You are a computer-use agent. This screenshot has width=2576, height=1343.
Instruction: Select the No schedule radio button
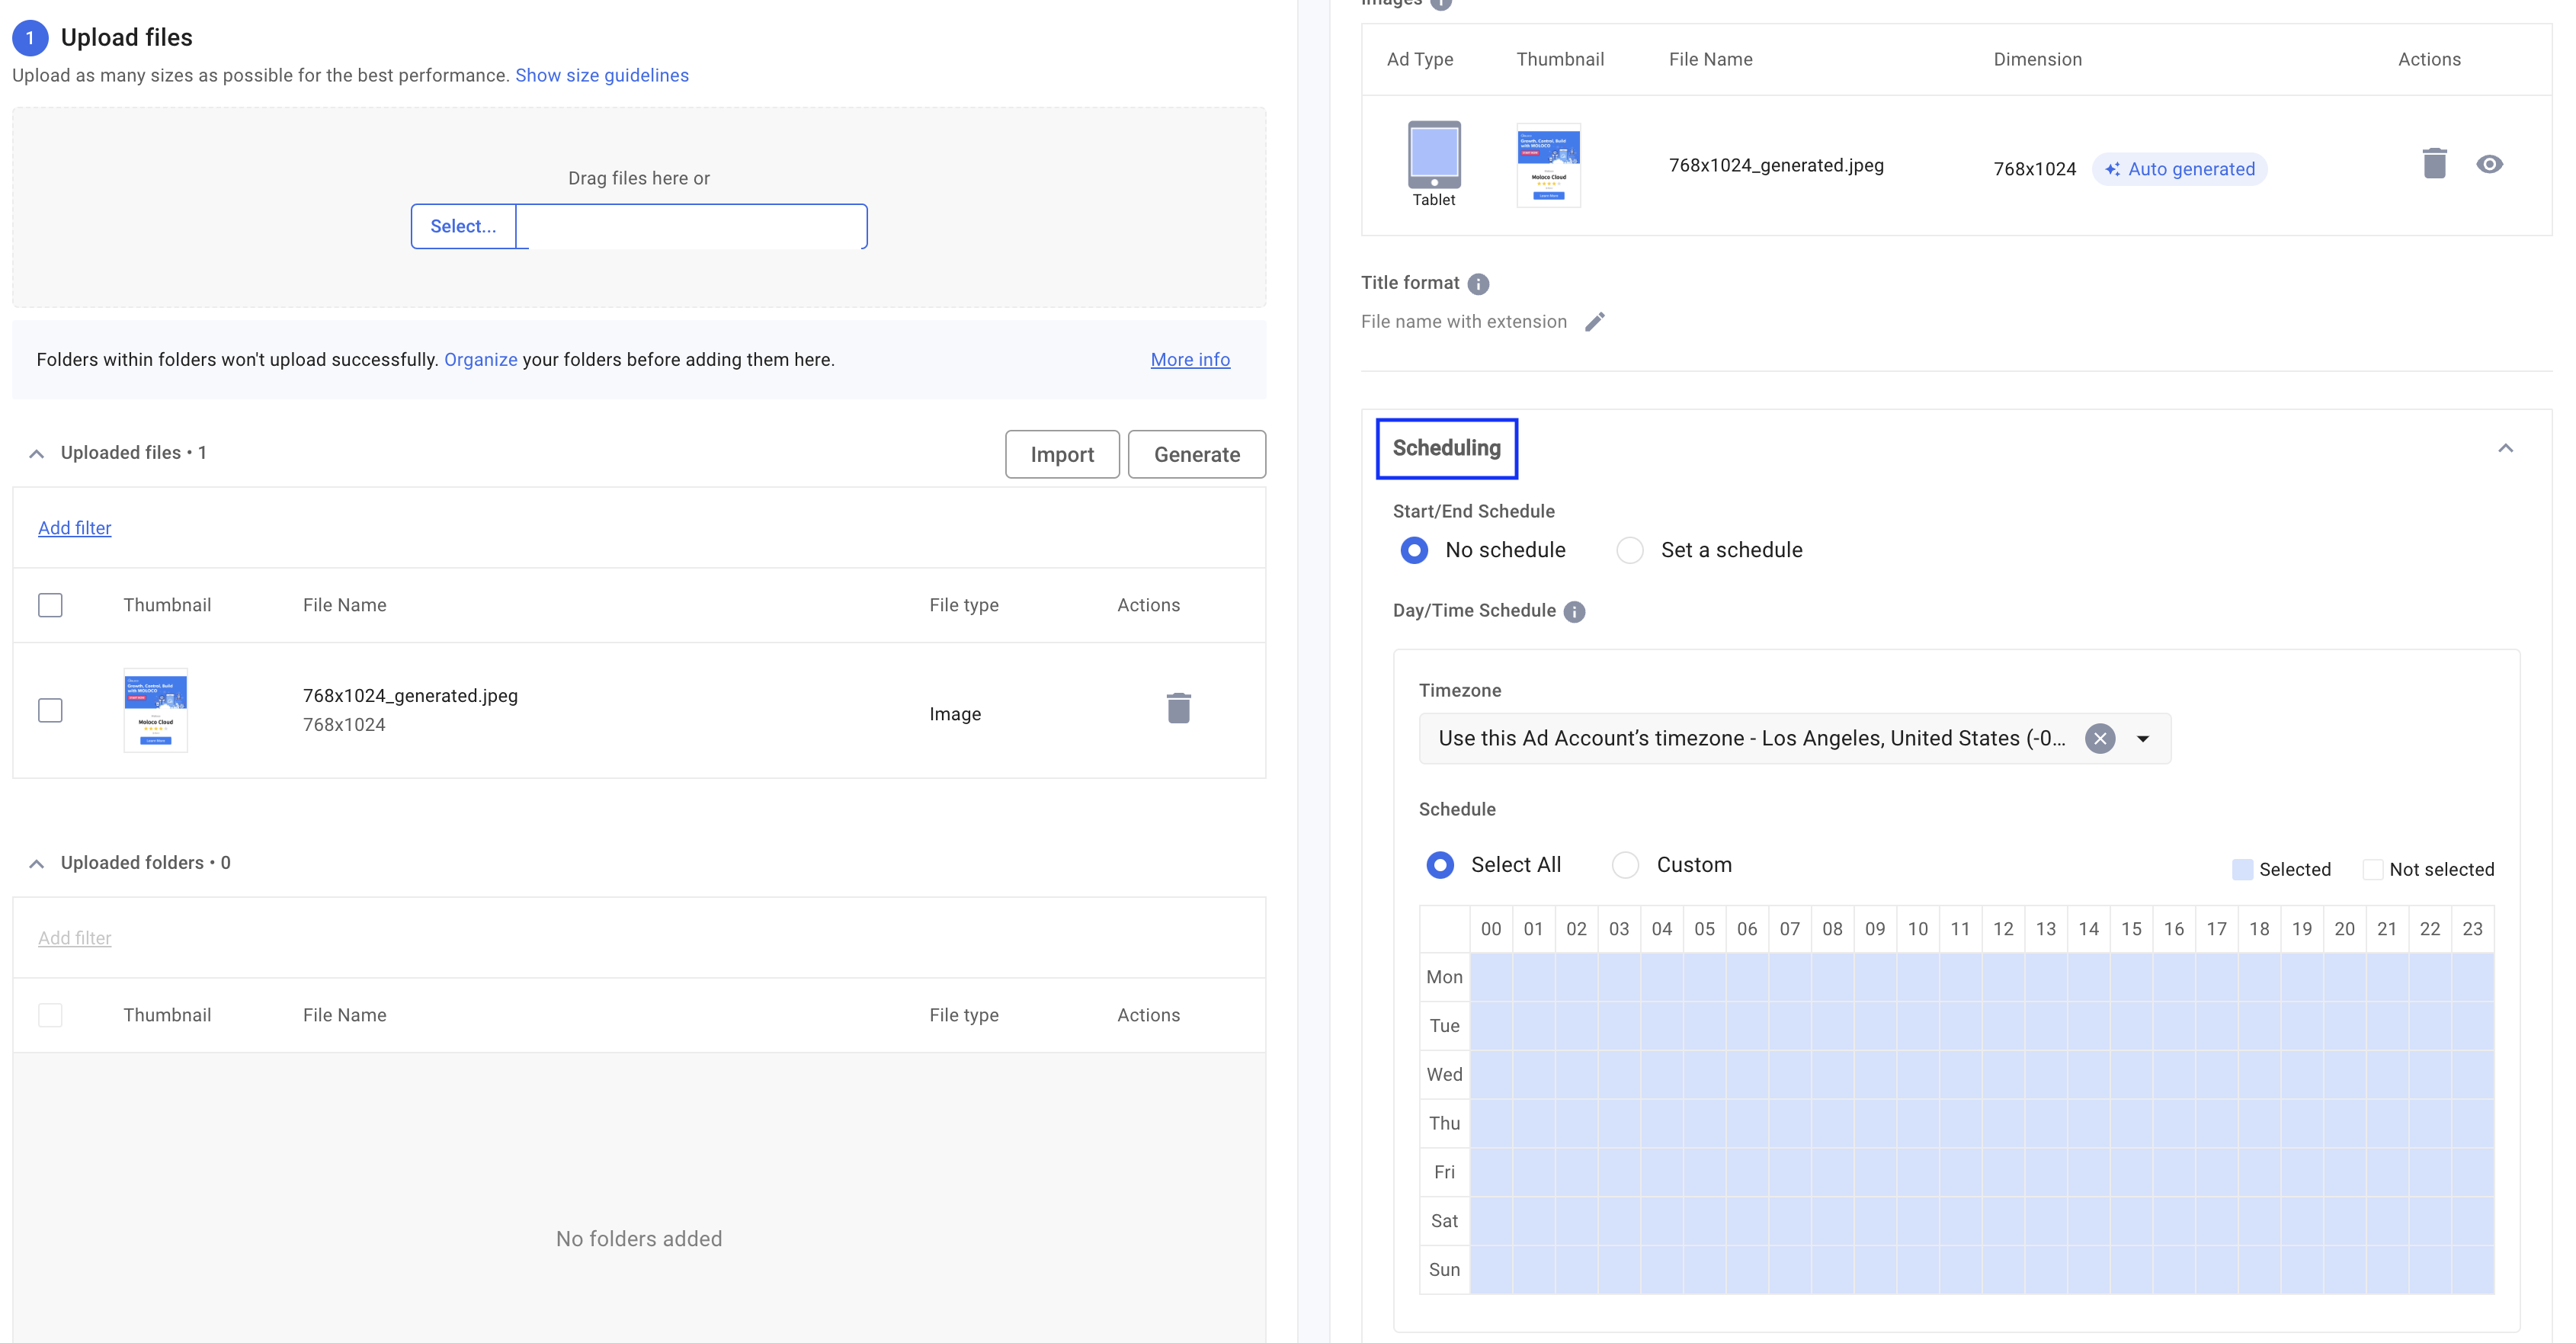1413,550
